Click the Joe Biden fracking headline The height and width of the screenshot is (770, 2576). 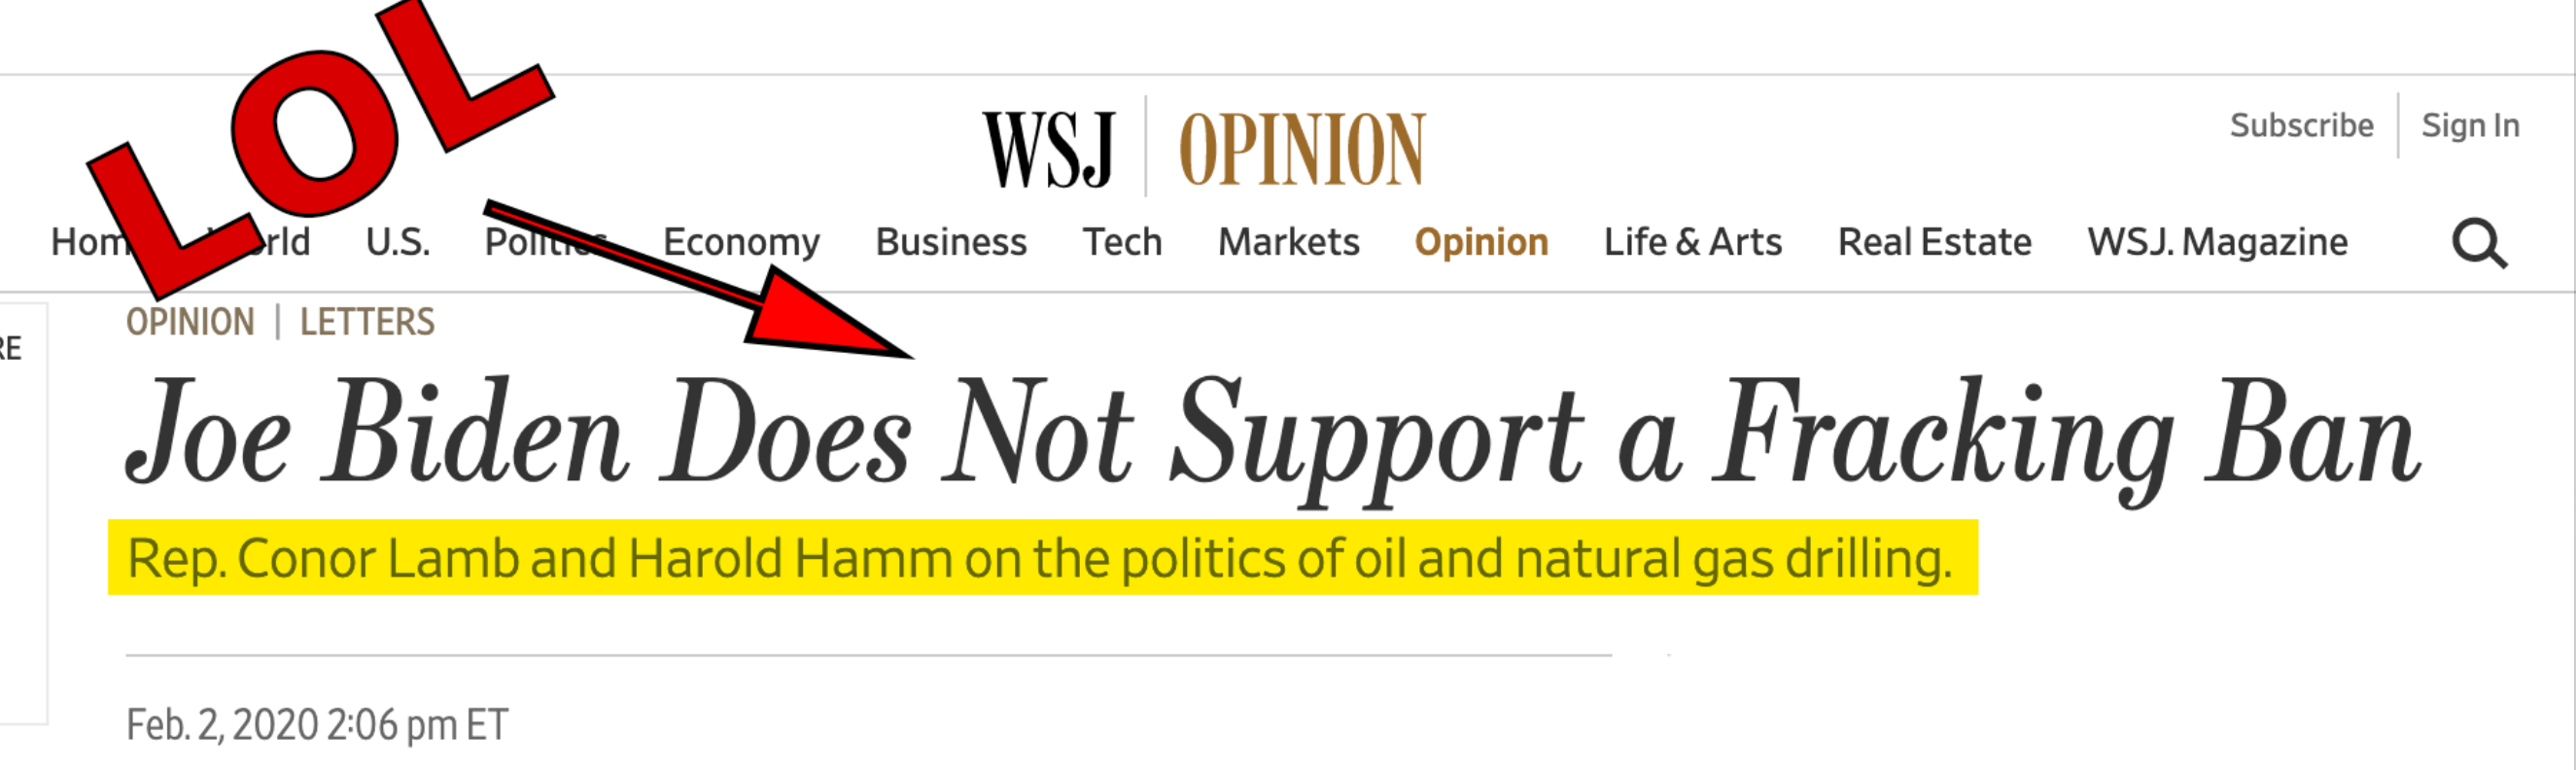(x=1270, y=435)
